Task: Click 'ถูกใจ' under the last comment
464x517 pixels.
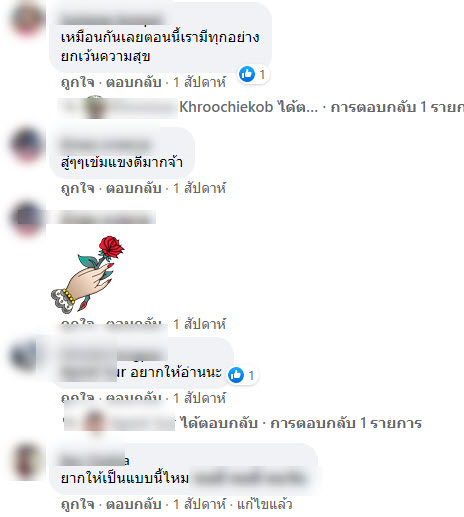Action: [78, 504]
